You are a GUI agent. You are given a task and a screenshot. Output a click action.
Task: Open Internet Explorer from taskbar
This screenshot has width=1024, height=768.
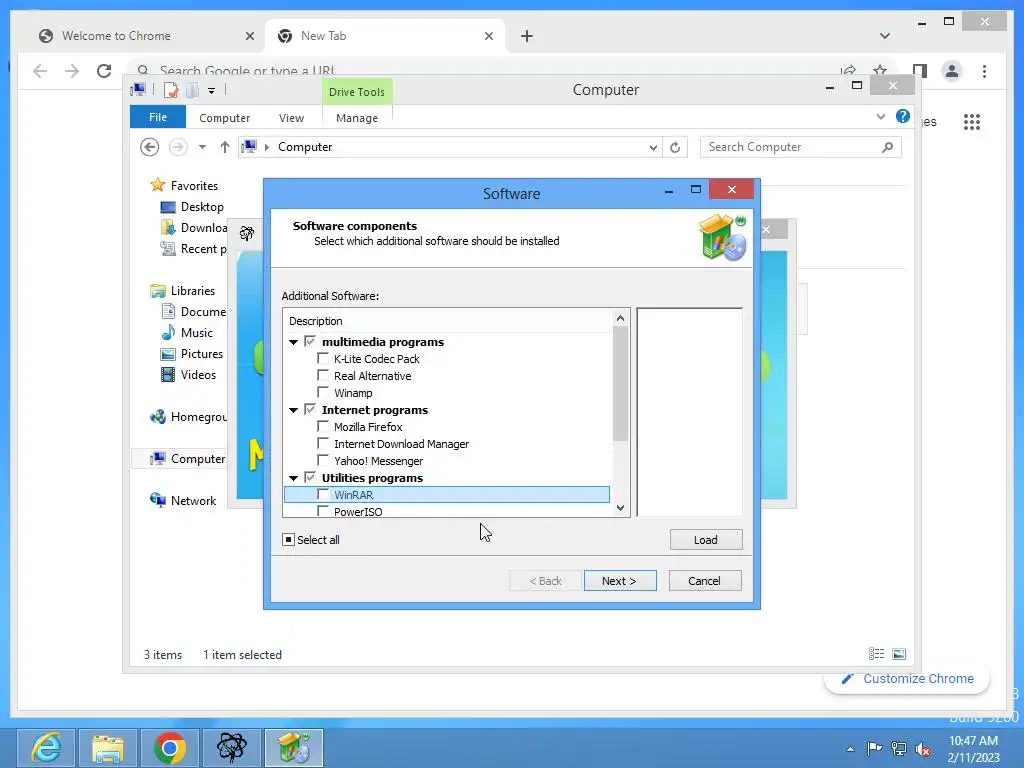[x=46, y=748]
